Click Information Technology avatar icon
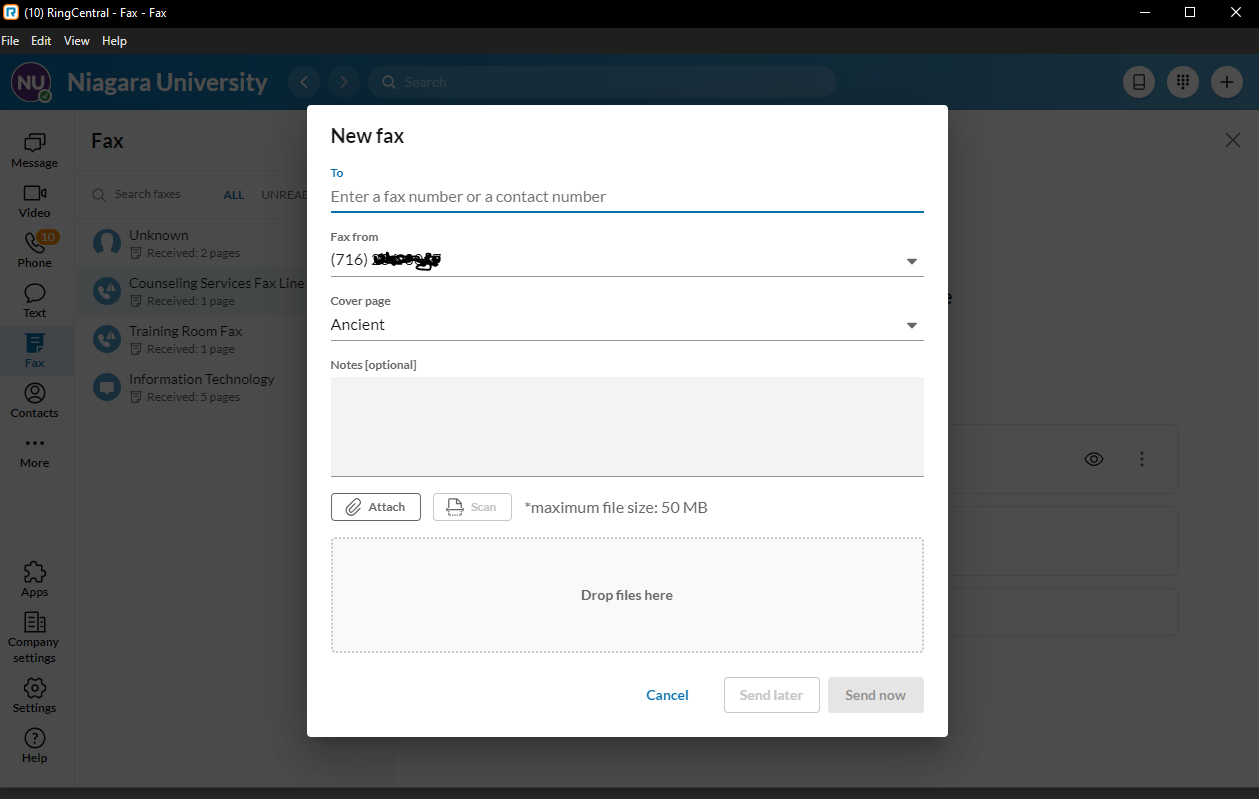Screen dimensions: 1259x799 [x=107, y=386]
